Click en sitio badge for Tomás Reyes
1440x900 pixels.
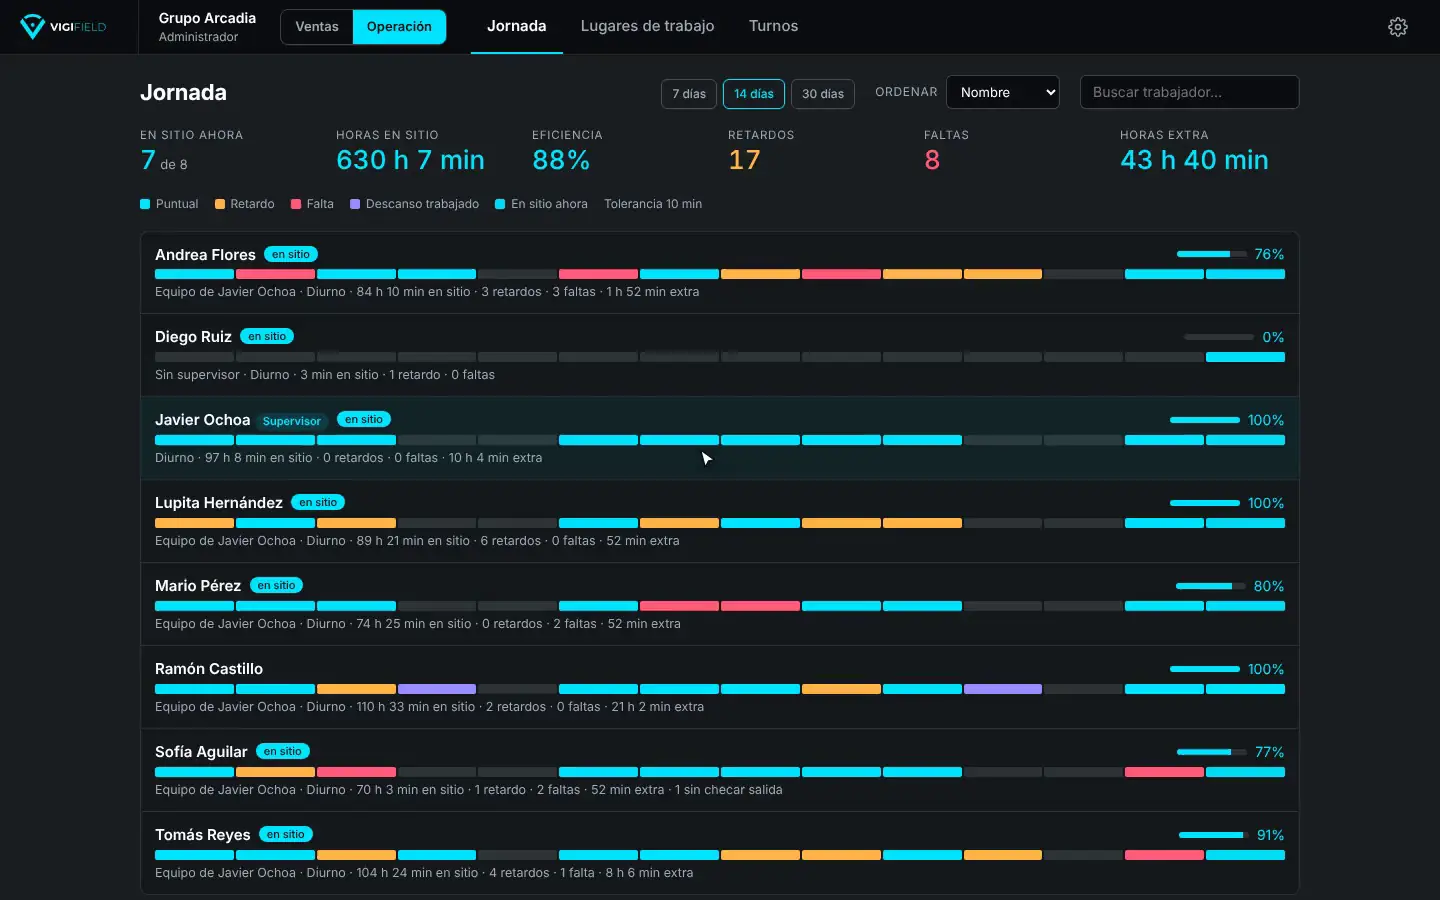click(286, 834)
